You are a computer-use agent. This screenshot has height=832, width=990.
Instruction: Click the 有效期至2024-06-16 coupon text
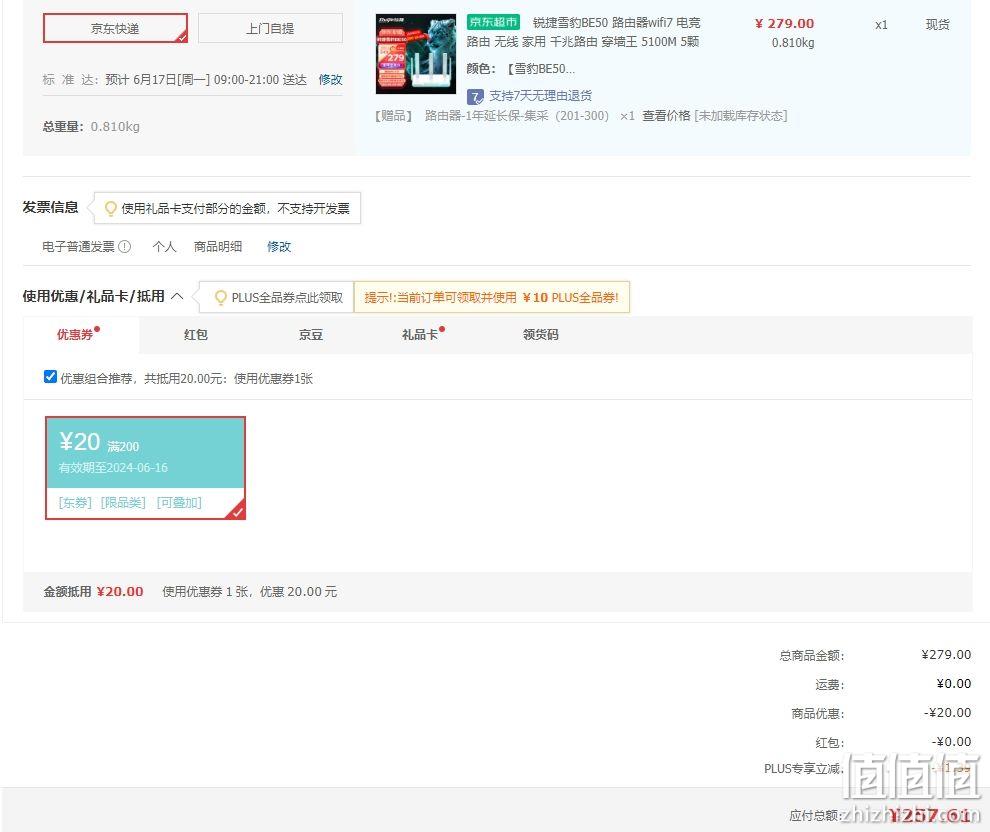(114, 468)
